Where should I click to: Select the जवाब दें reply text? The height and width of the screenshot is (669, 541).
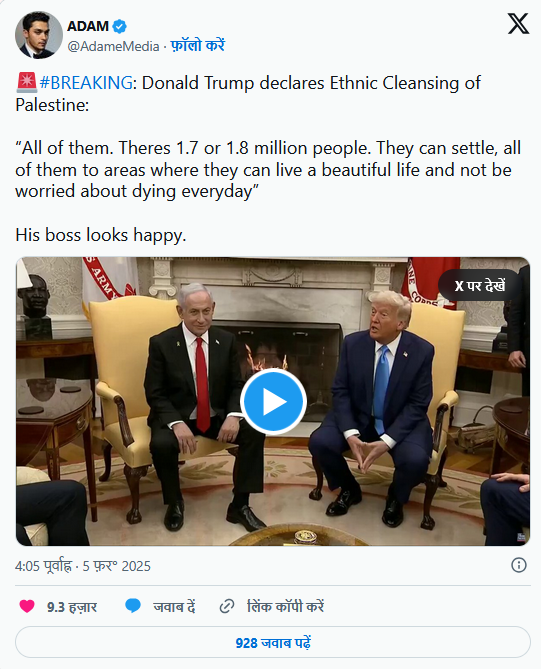[174, 607]
